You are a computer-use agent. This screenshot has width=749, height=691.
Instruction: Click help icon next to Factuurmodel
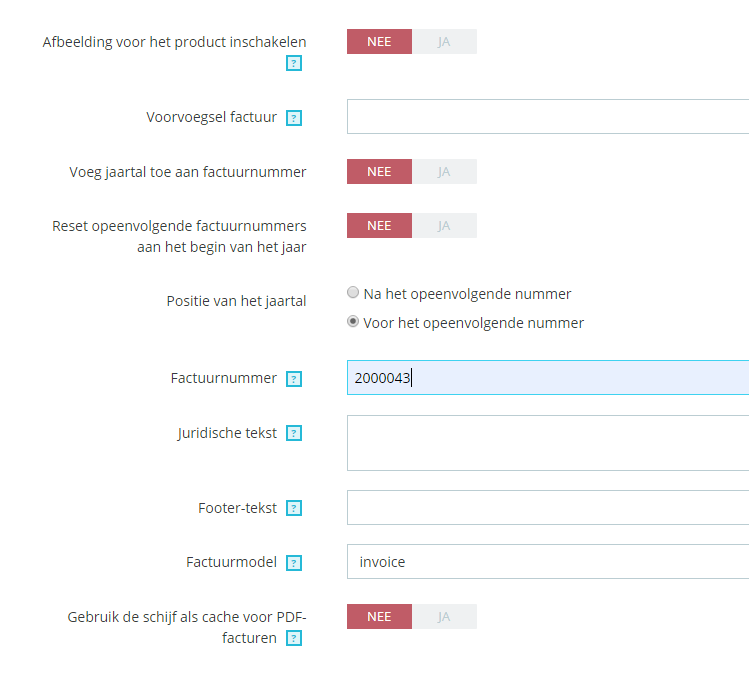[x=294, y=563]
